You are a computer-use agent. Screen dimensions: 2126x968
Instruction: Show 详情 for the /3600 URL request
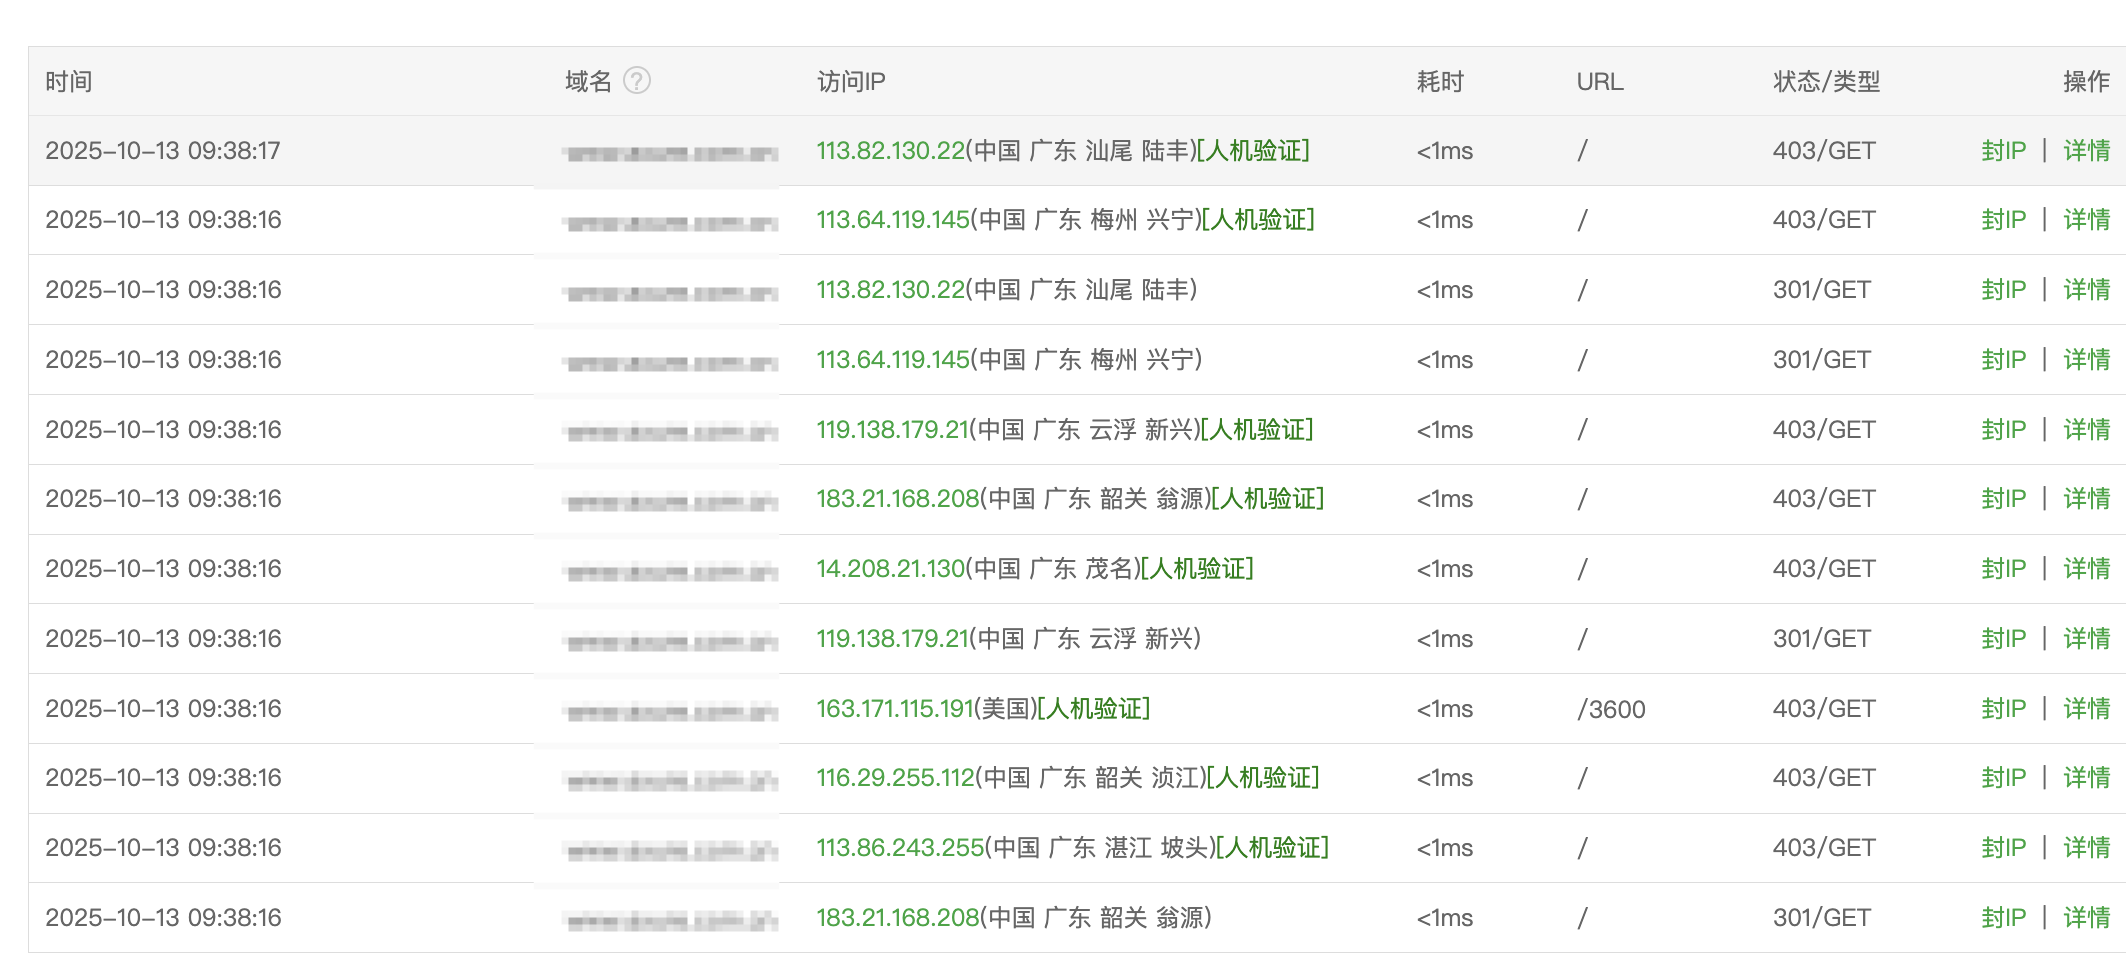click(2086, 709)
